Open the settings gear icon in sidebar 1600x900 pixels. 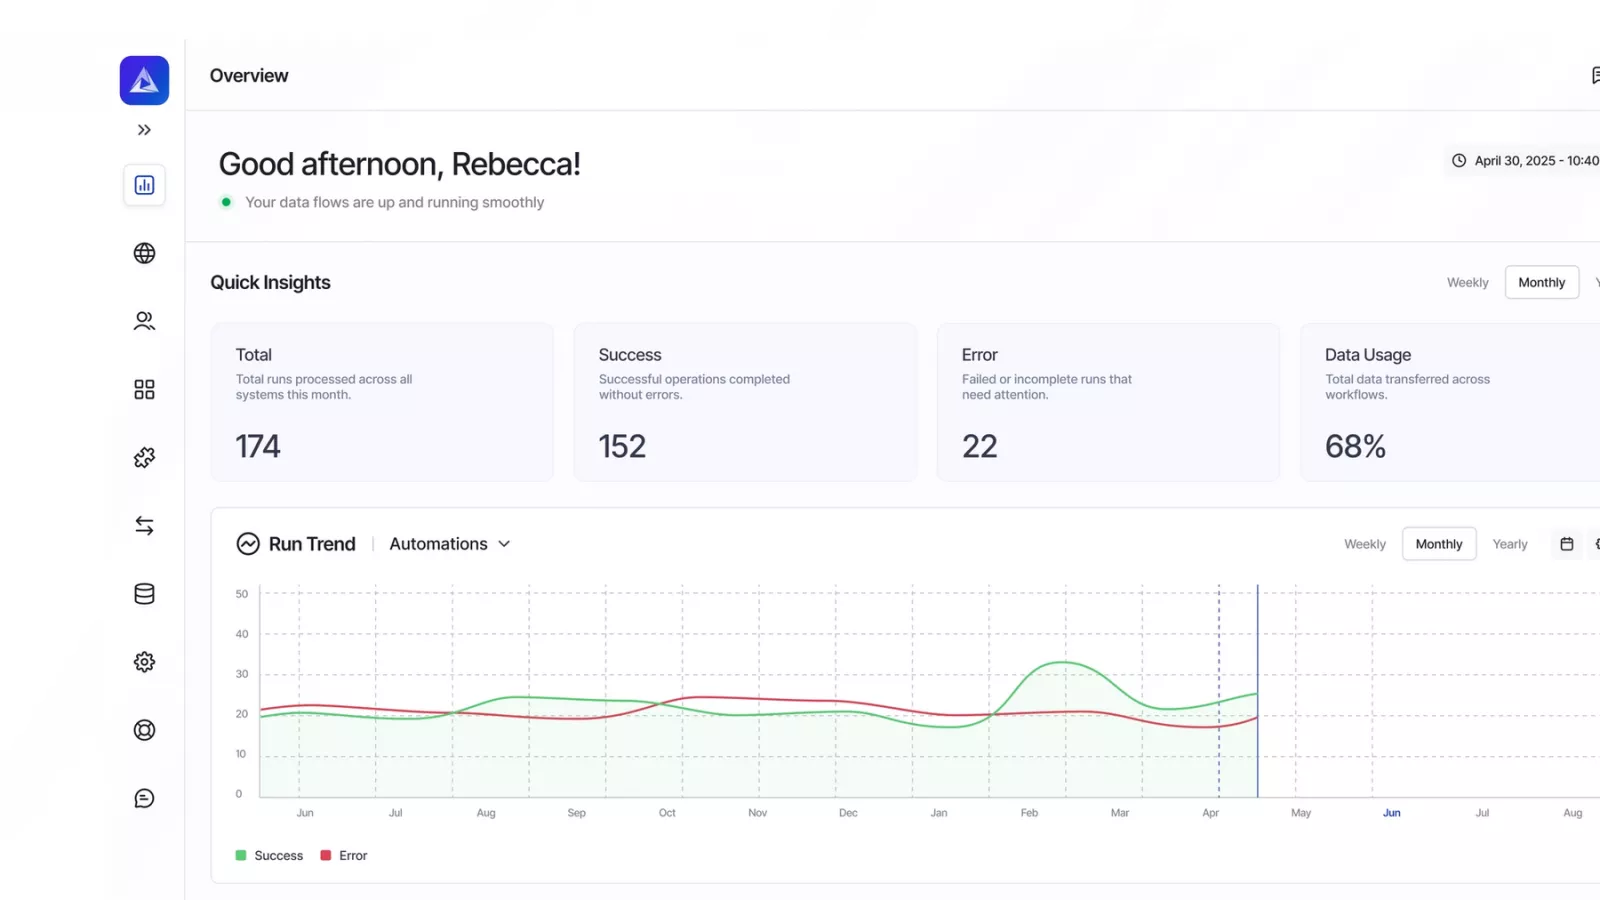(x=144, y=662)
